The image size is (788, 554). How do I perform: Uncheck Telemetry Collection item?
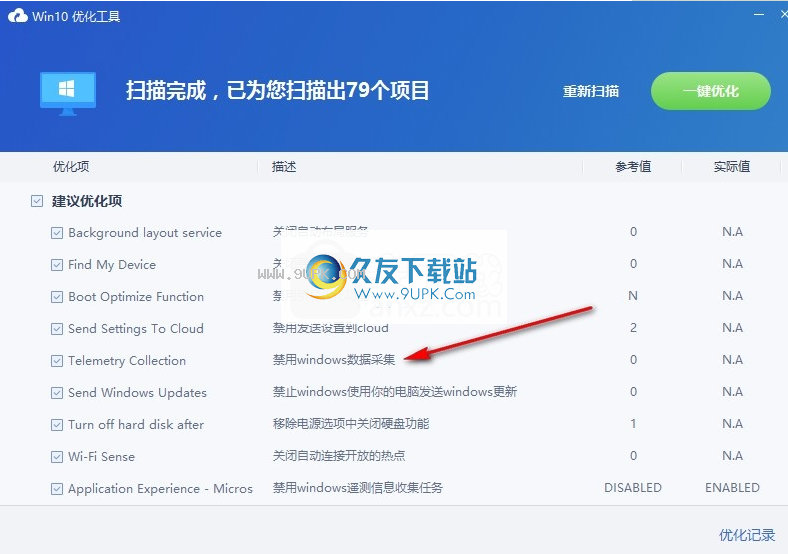[57, 361]
